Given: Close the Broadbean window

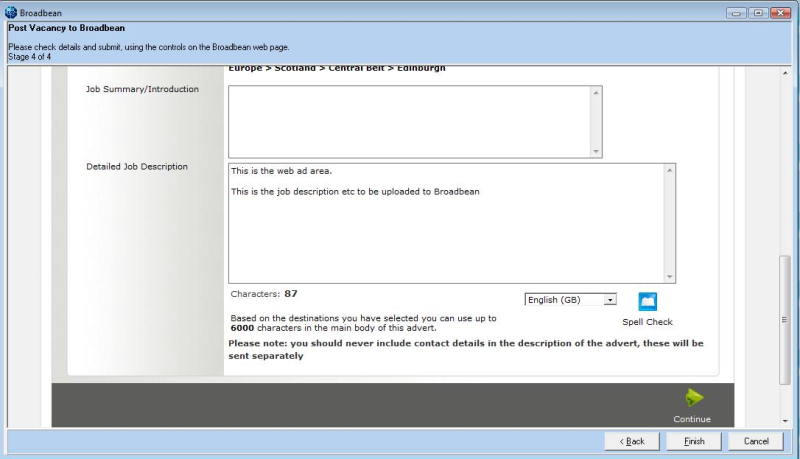Looking at the screenshot, I should 781,13.
